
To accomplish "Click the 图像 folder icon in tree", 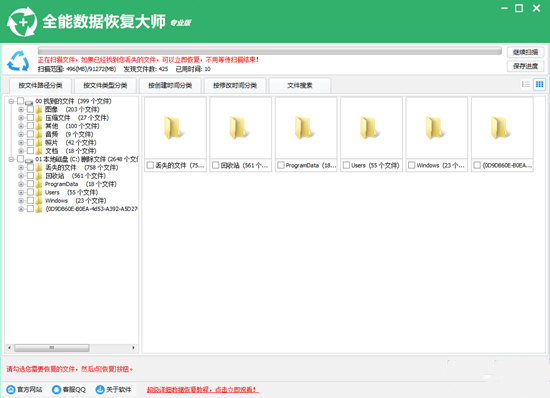I will [x=39, y=109].
